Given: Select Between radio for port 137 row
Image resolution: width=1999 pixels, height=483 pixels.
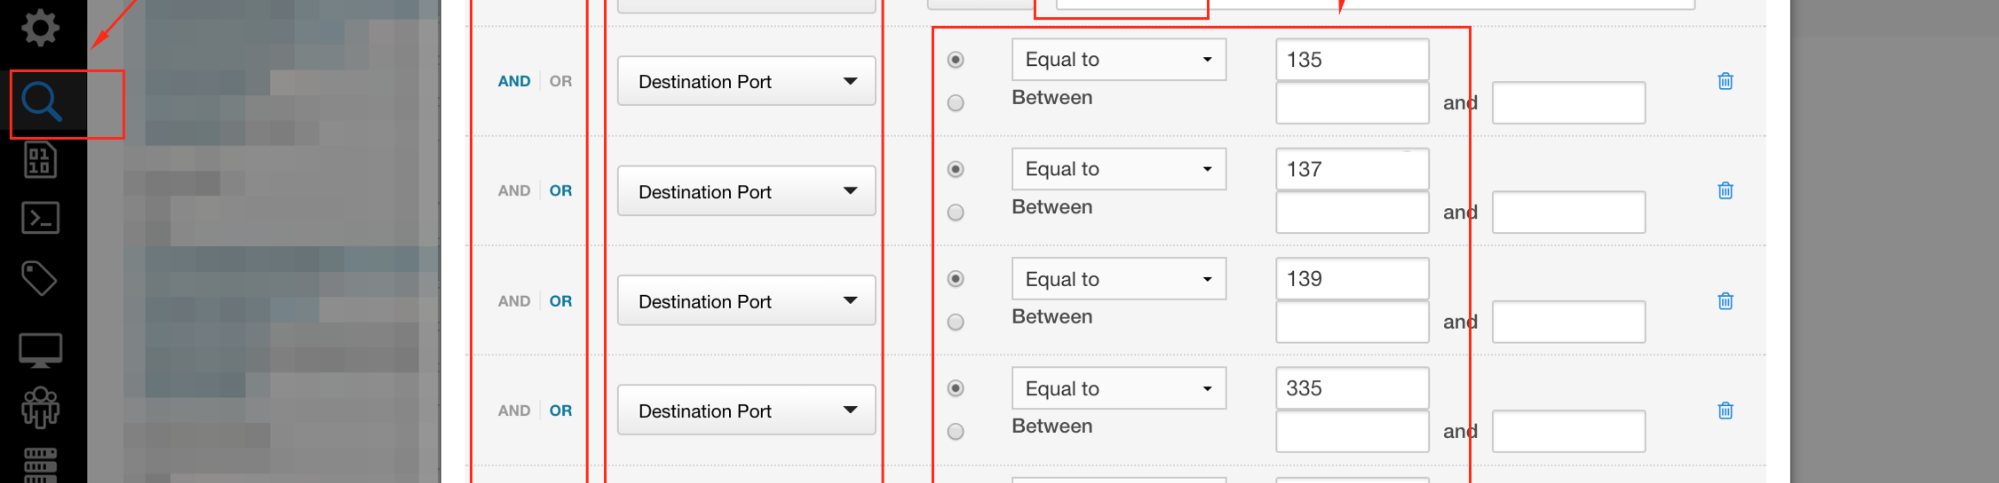Looking at the screenshot, I should [x=956, y=212].
